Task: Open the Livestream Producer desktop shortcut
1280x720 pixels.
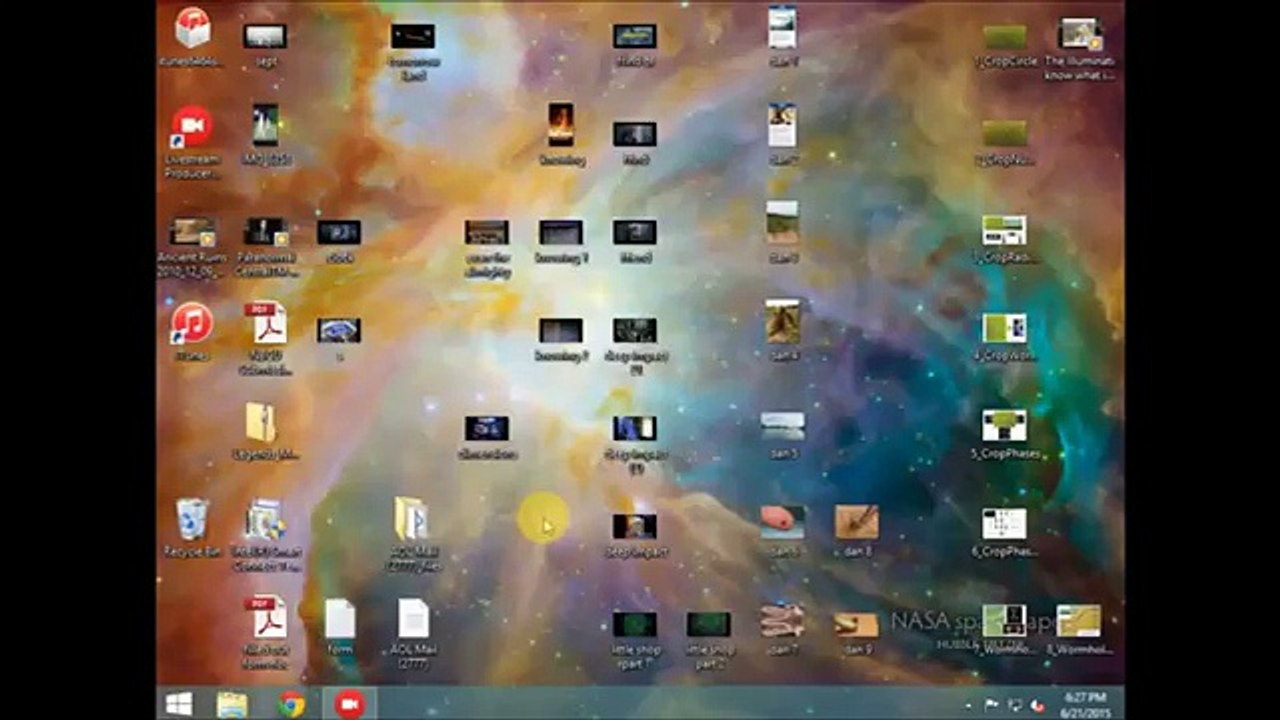Action: pos(191,128)
